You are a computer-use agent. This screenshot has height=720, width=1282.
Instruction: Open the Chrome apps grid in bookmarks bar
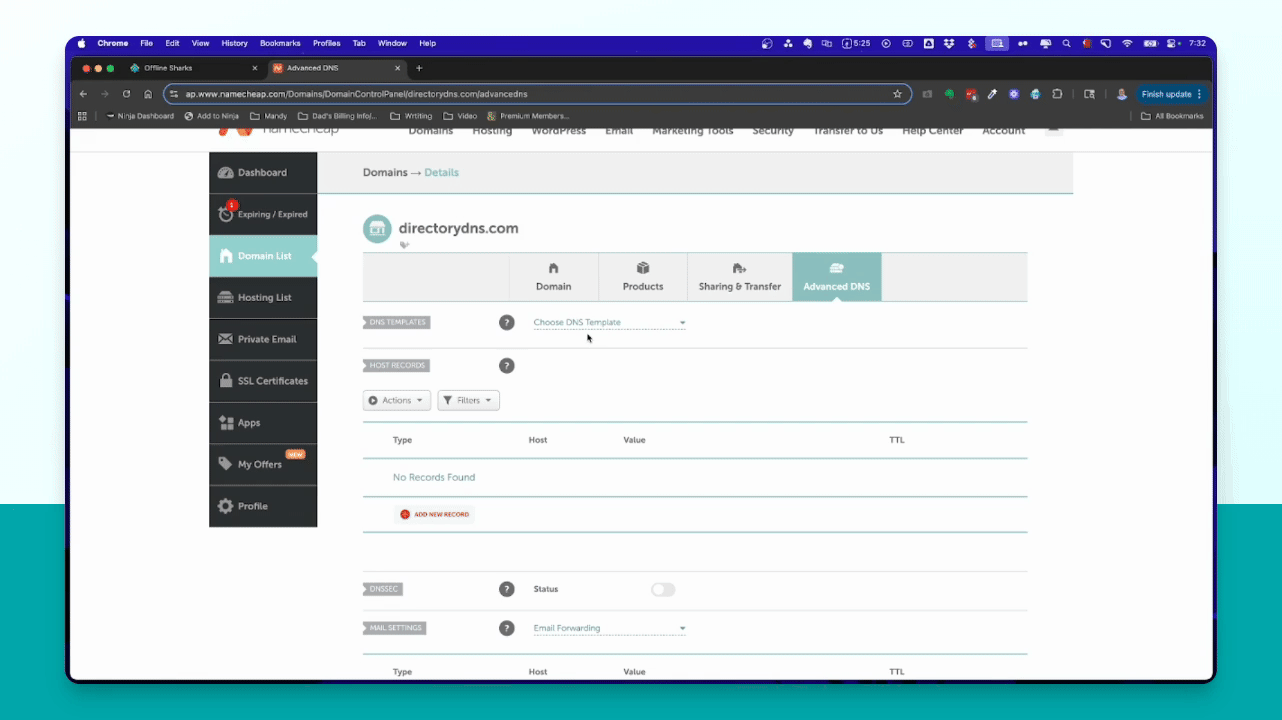[x=83, y=116]
